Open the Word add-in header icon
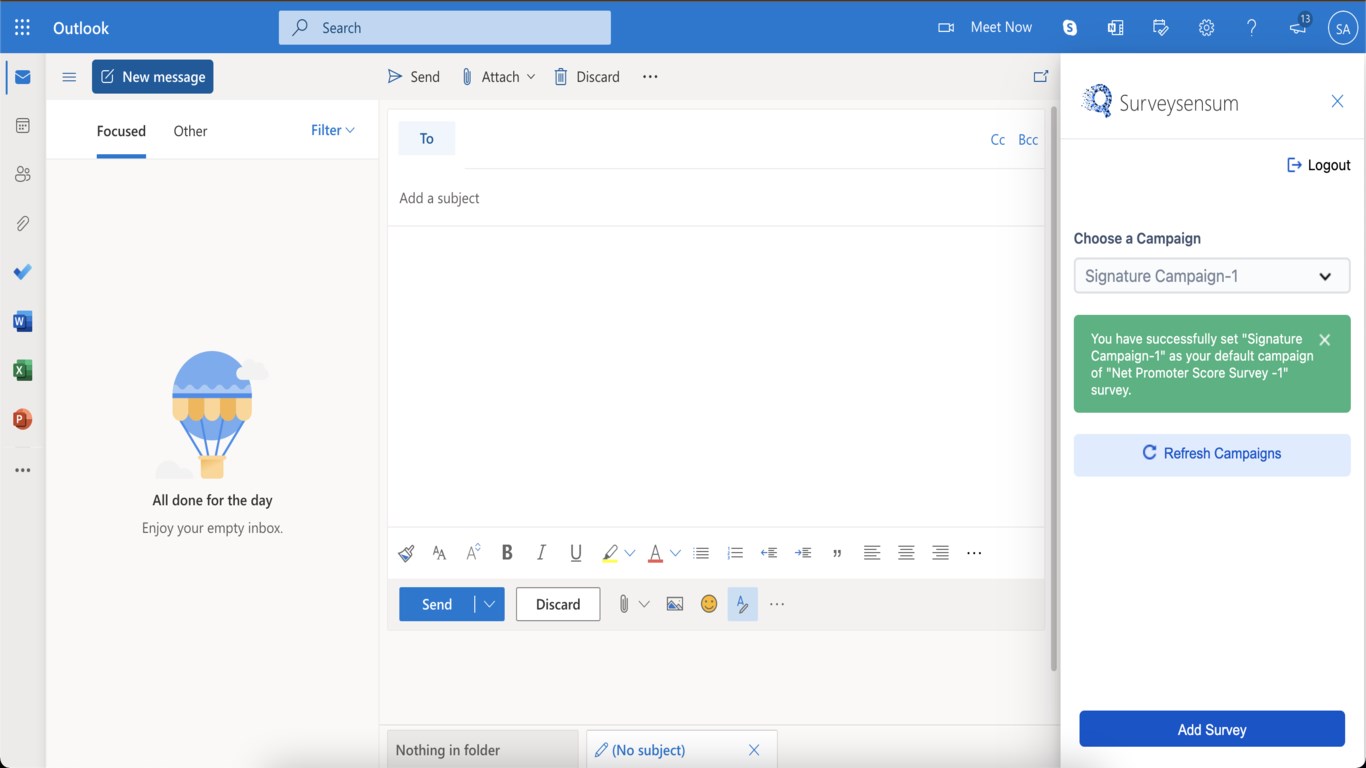The height and width of the screenshot is (768, 1366). click(1115, 28)
